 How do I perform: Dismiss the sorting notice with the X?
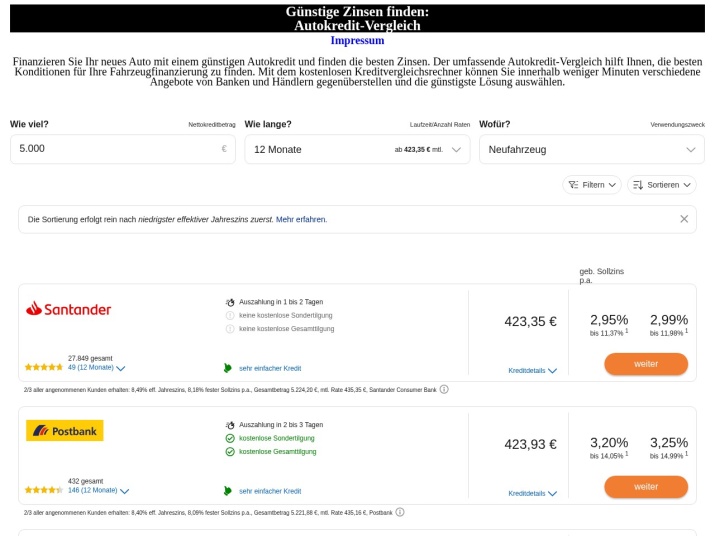pyautogui.click(x=684, y=219)
